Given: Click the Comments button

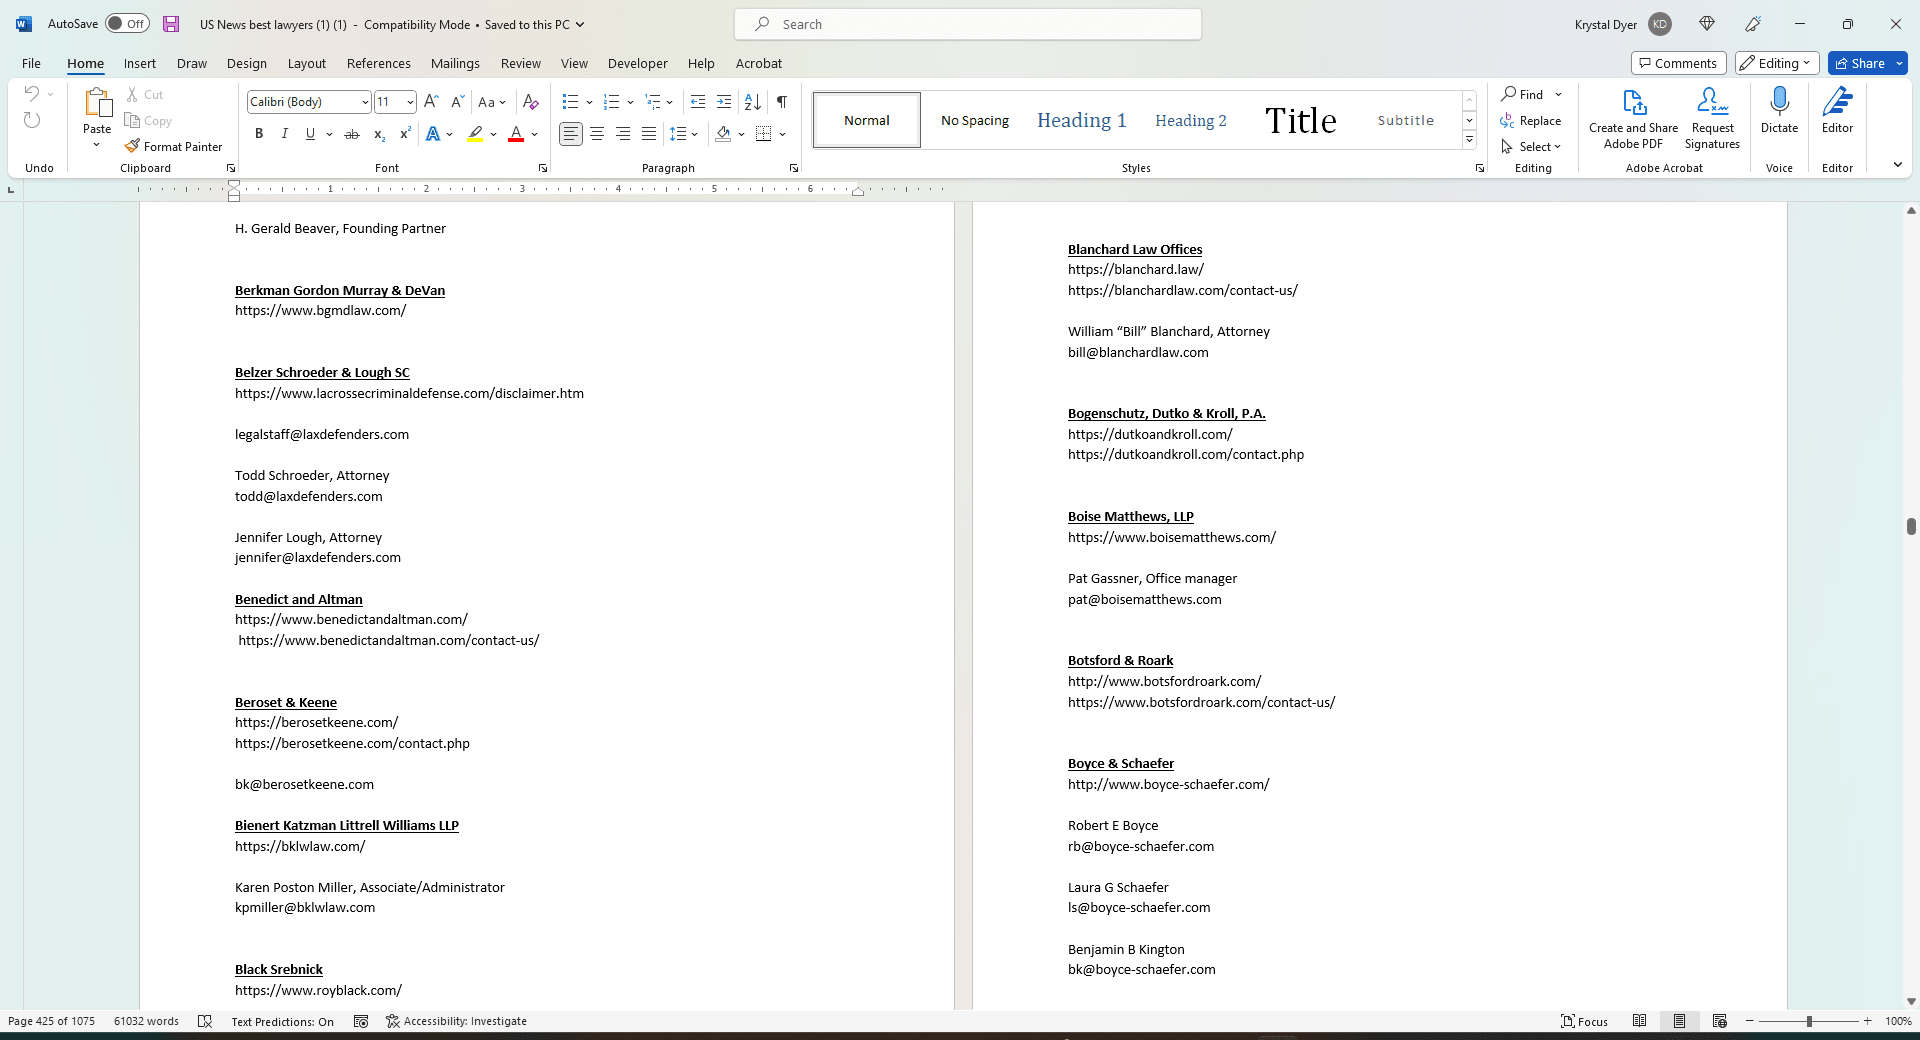Looking at the screenshot, I should tap(1678, 63).
